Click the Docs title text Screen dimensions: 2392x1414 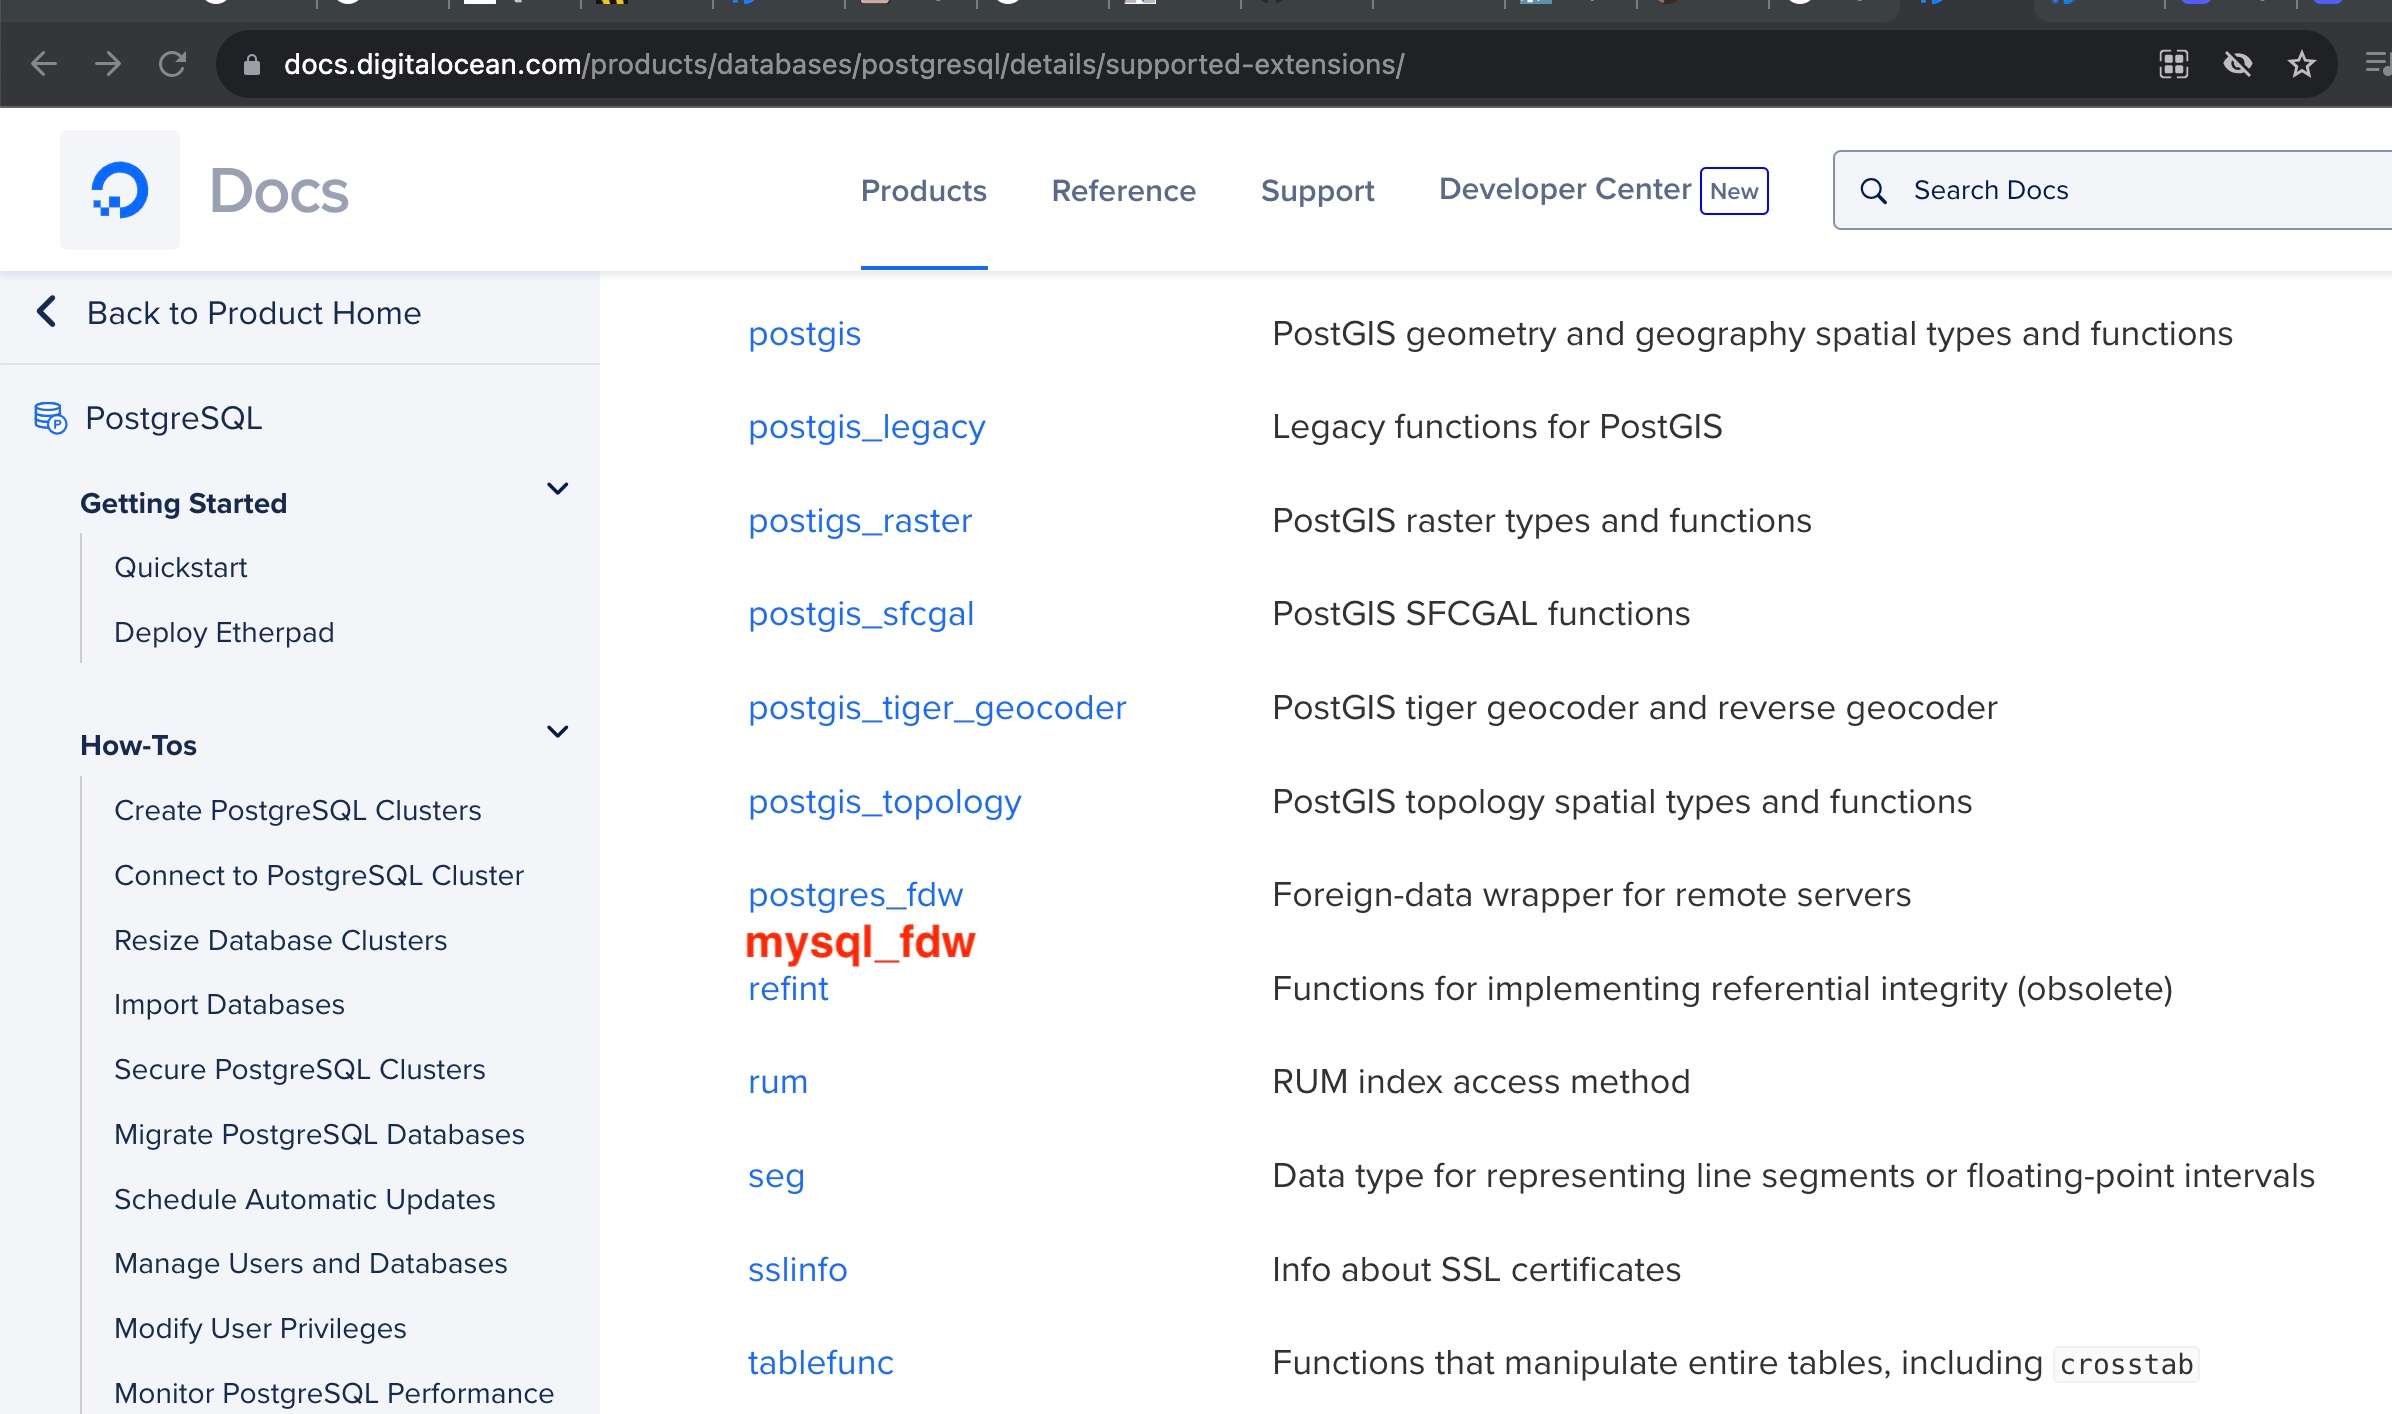[279, 191]
